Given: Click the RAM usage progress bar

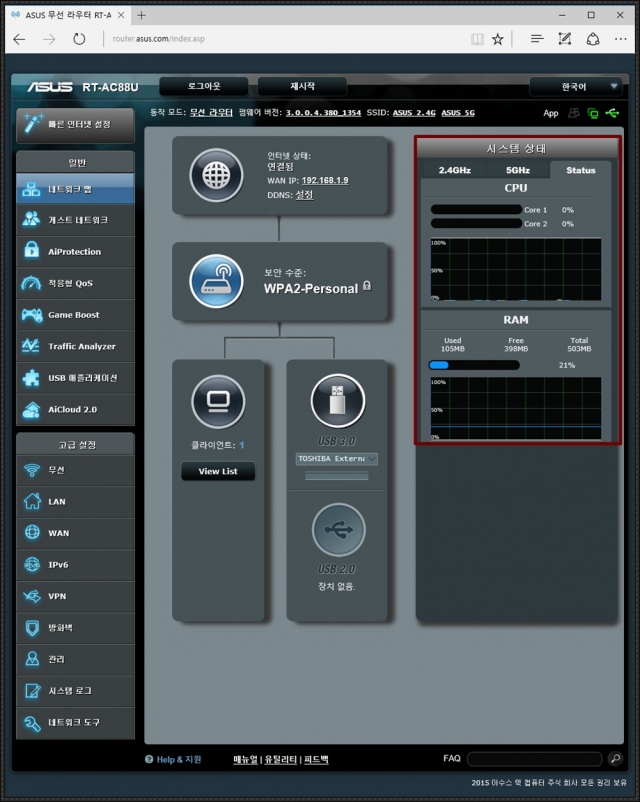Looking at the screenshot, I should [474, 365].
